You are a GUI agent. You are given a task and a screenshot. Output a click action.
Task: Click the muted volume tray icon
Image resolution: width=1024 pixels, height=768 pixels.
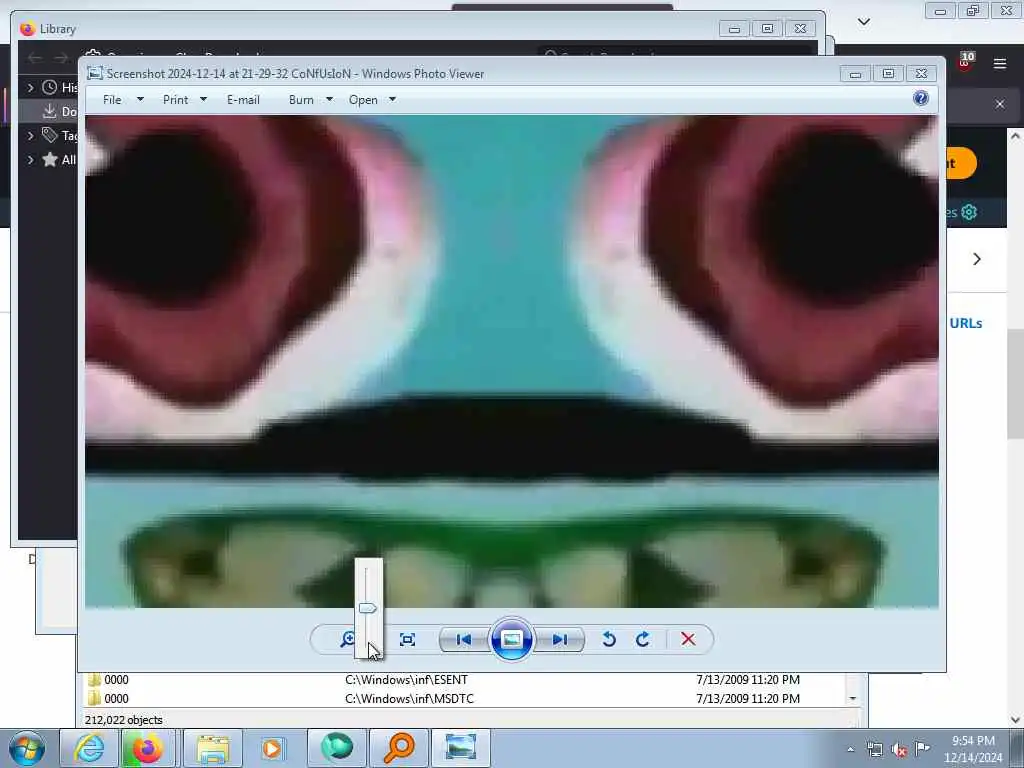(899, 750)
